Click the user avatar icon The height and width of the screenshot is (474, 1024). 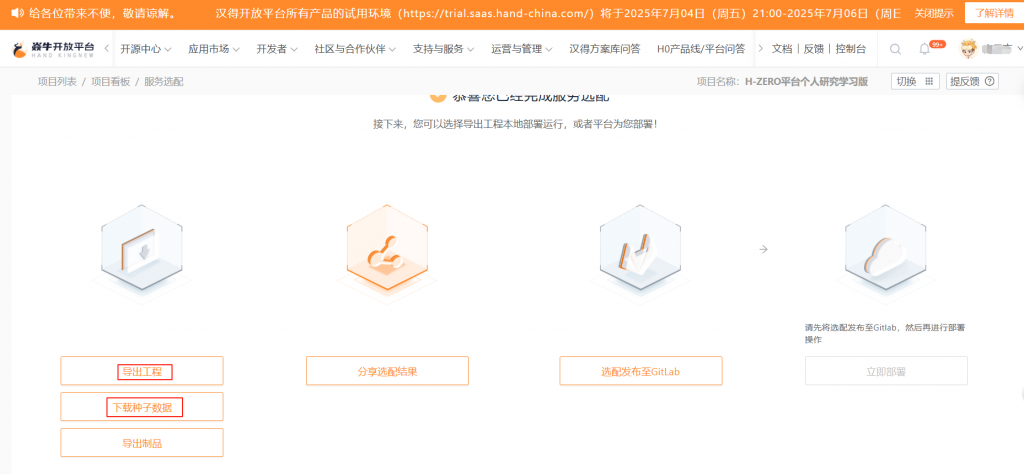(x=968, y=48)
